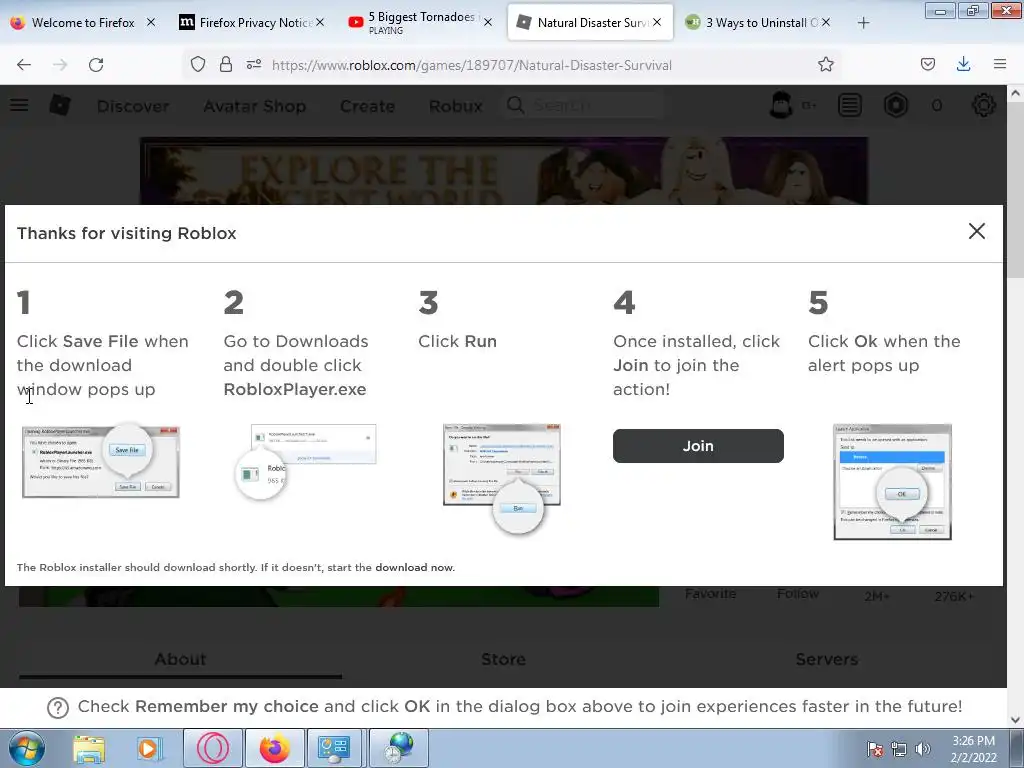Screen dimensions: 1024x768
Task: Click the Follow label
Action: point(797,594)
